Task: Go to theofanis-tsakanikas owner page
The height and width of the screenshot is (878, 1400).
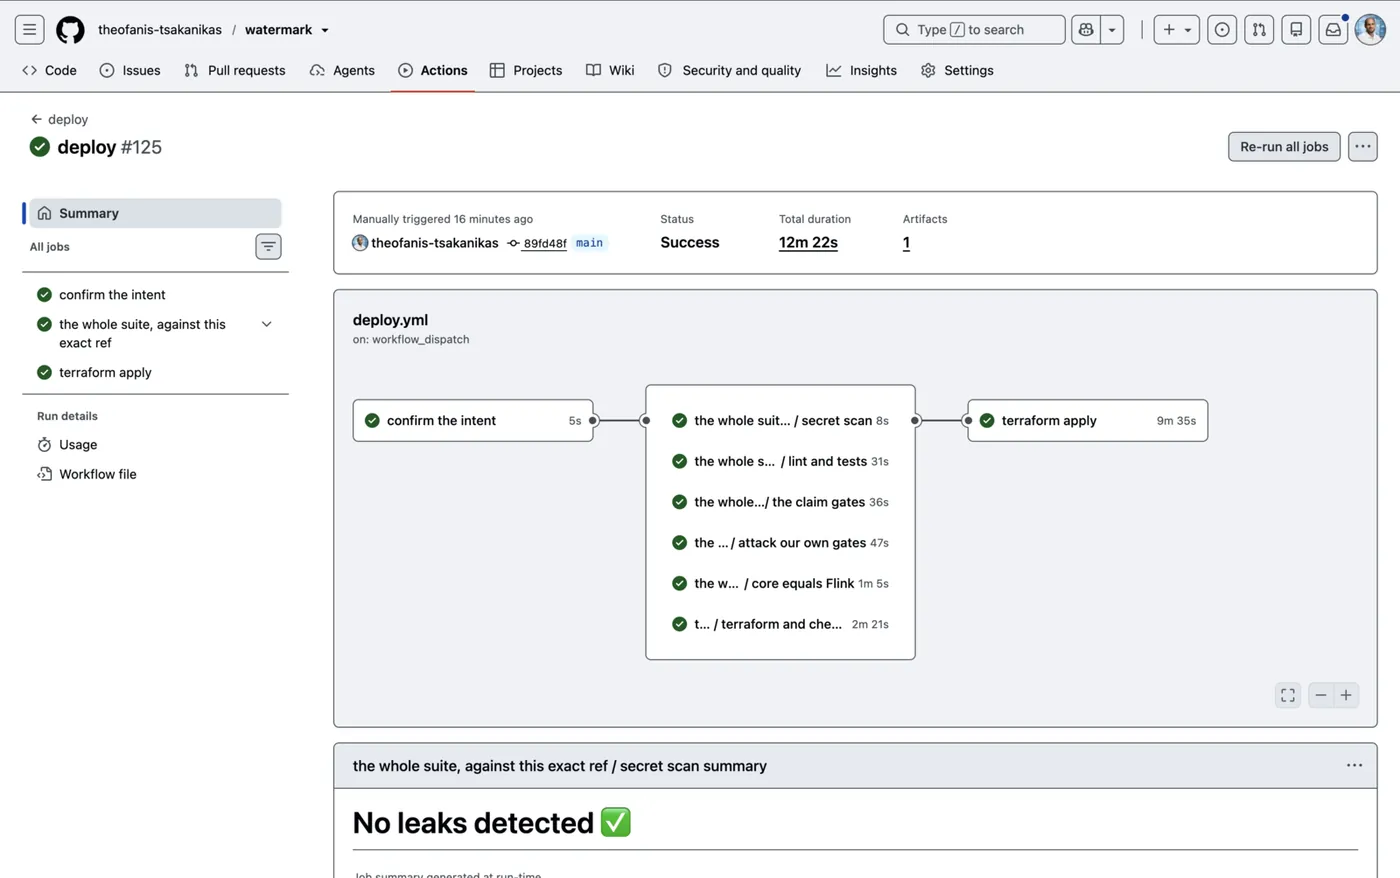Action: point(160,30)
